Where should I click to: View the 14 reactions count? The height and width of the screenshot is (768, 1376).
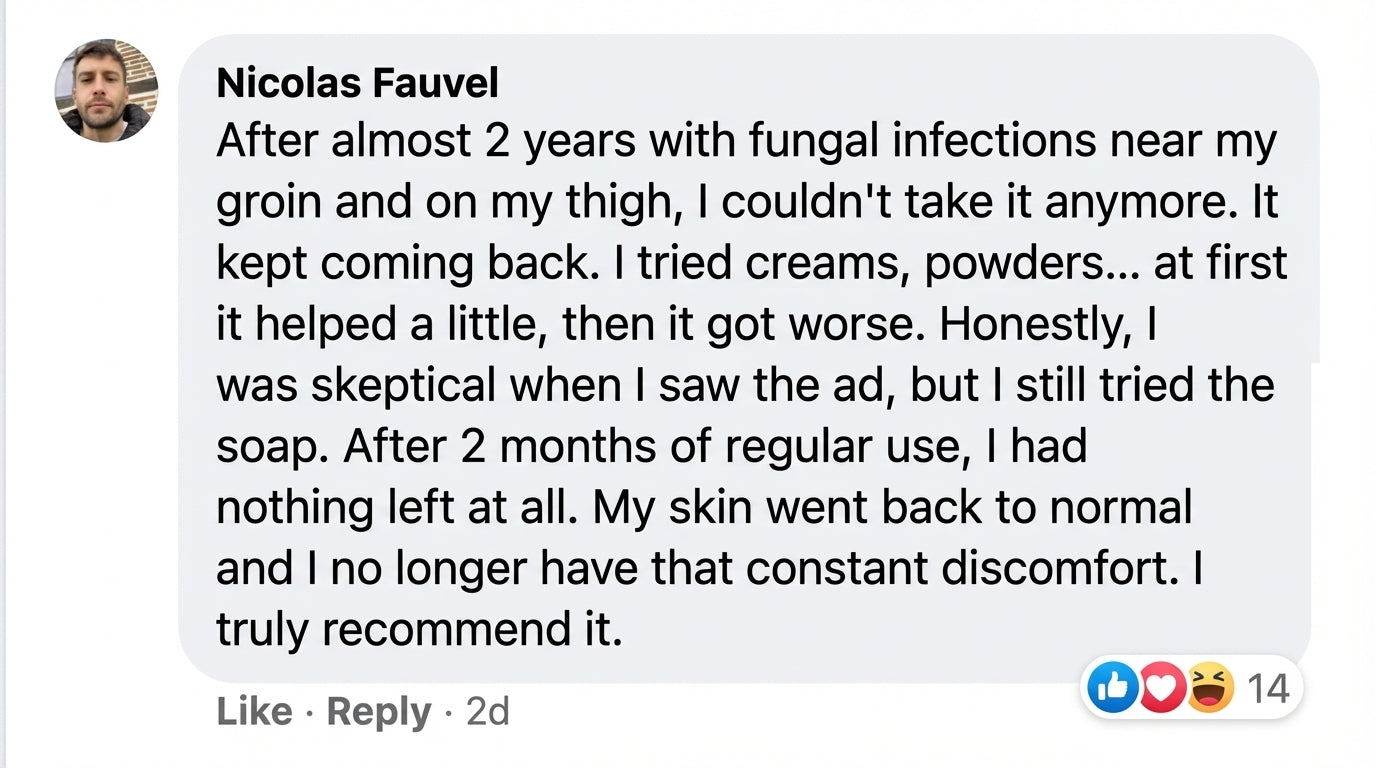[1268, 689]
